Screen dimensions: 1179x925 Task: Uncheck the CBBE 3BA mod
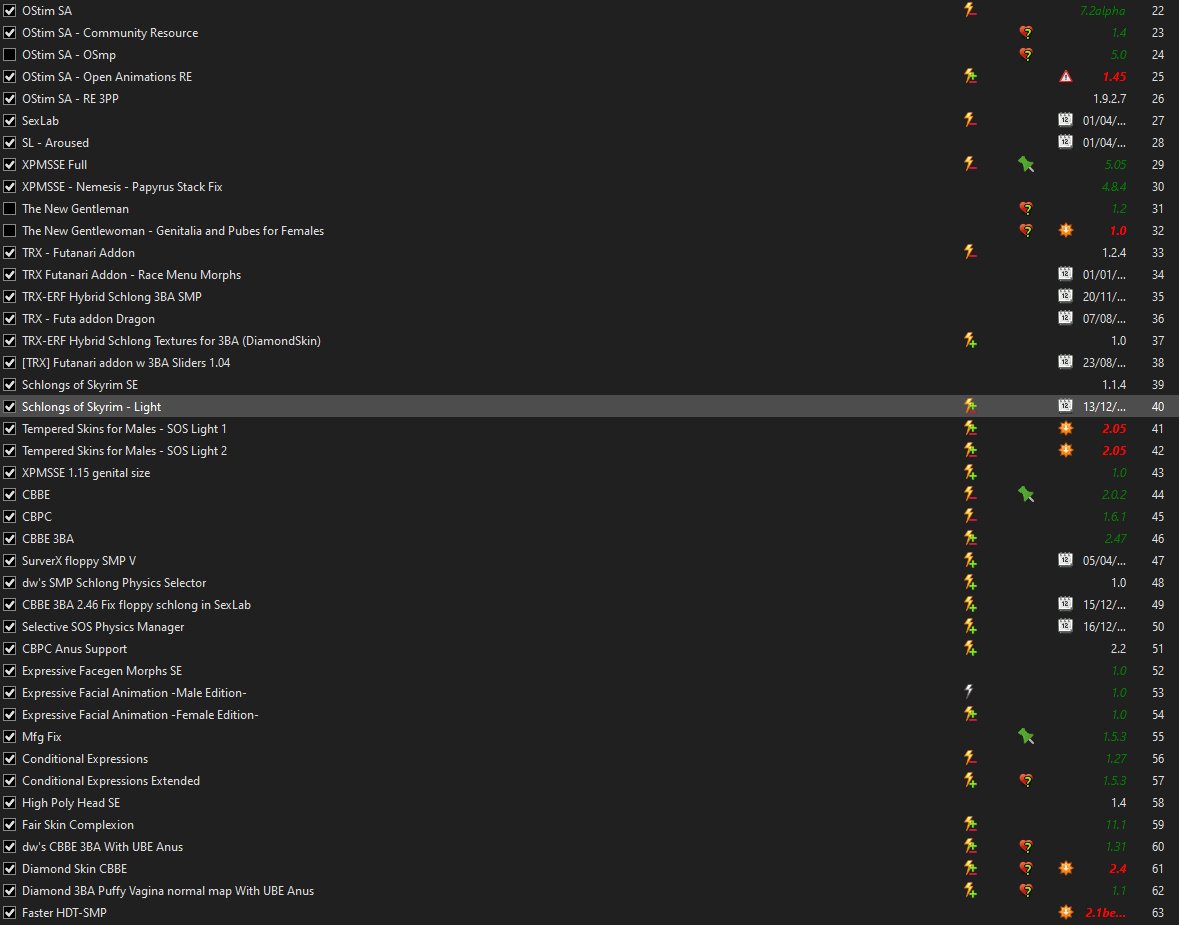pos(10,538)
